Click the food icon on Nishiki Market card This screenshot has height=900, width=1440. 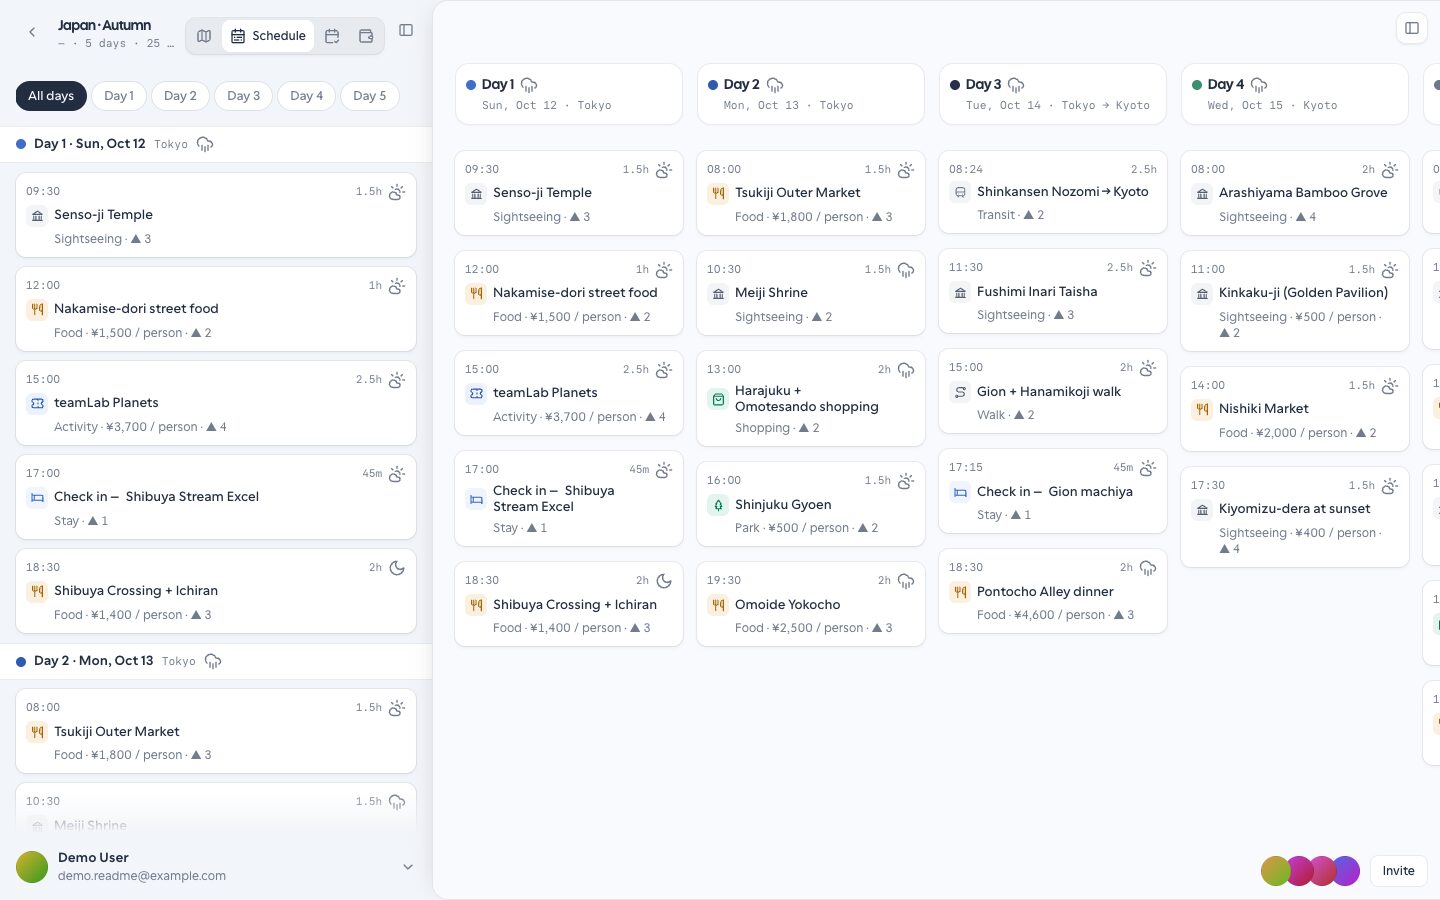1202,409
